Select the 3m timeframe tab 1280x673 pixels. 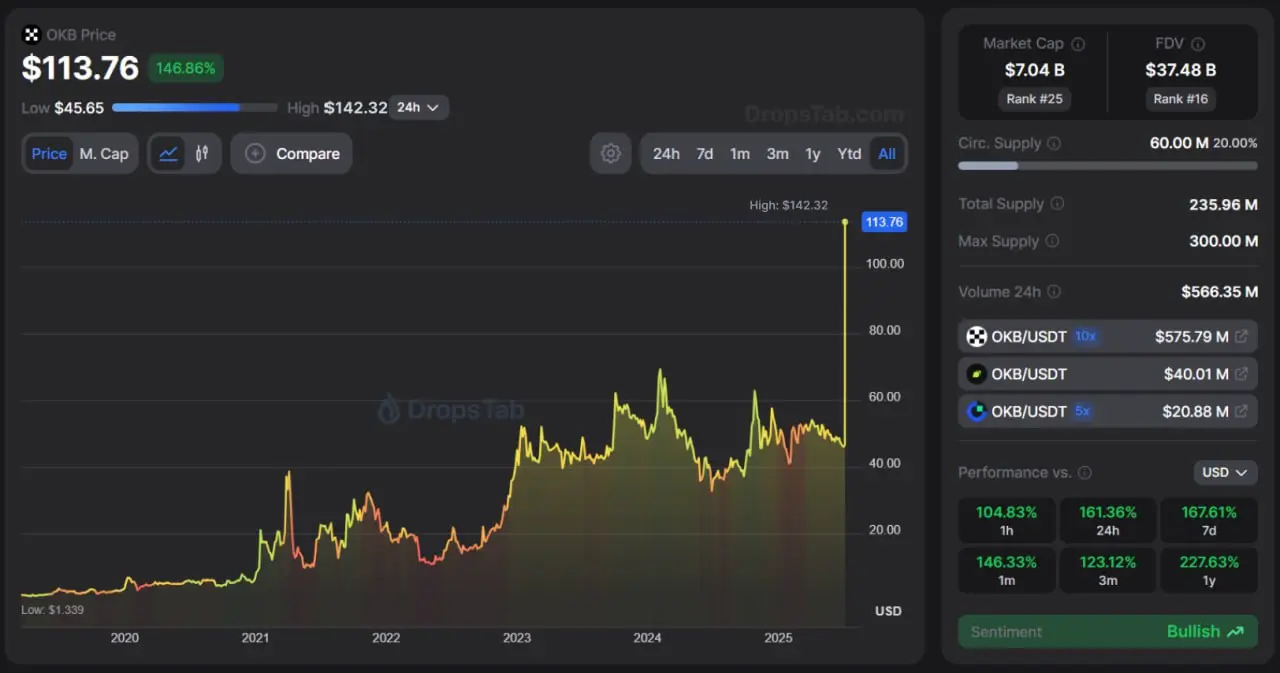[x=778, y=154]
